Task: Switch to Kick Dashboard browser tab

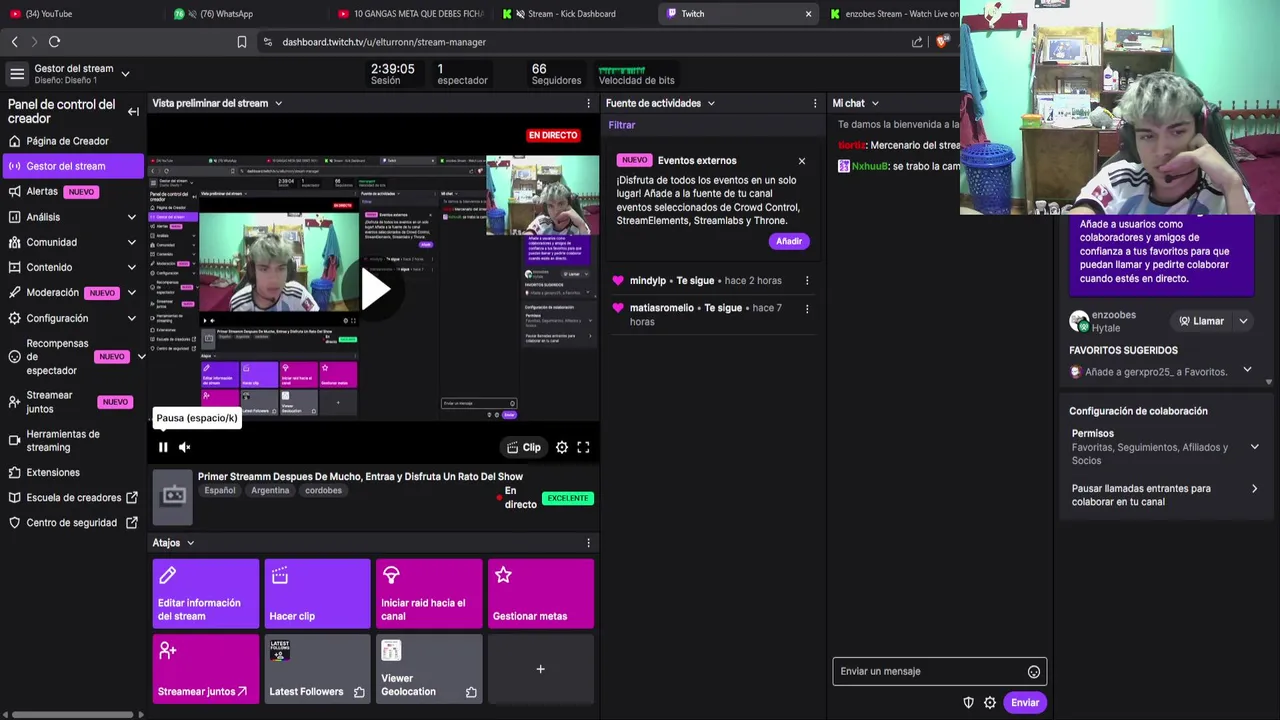Action: click(x=575, y=14)
